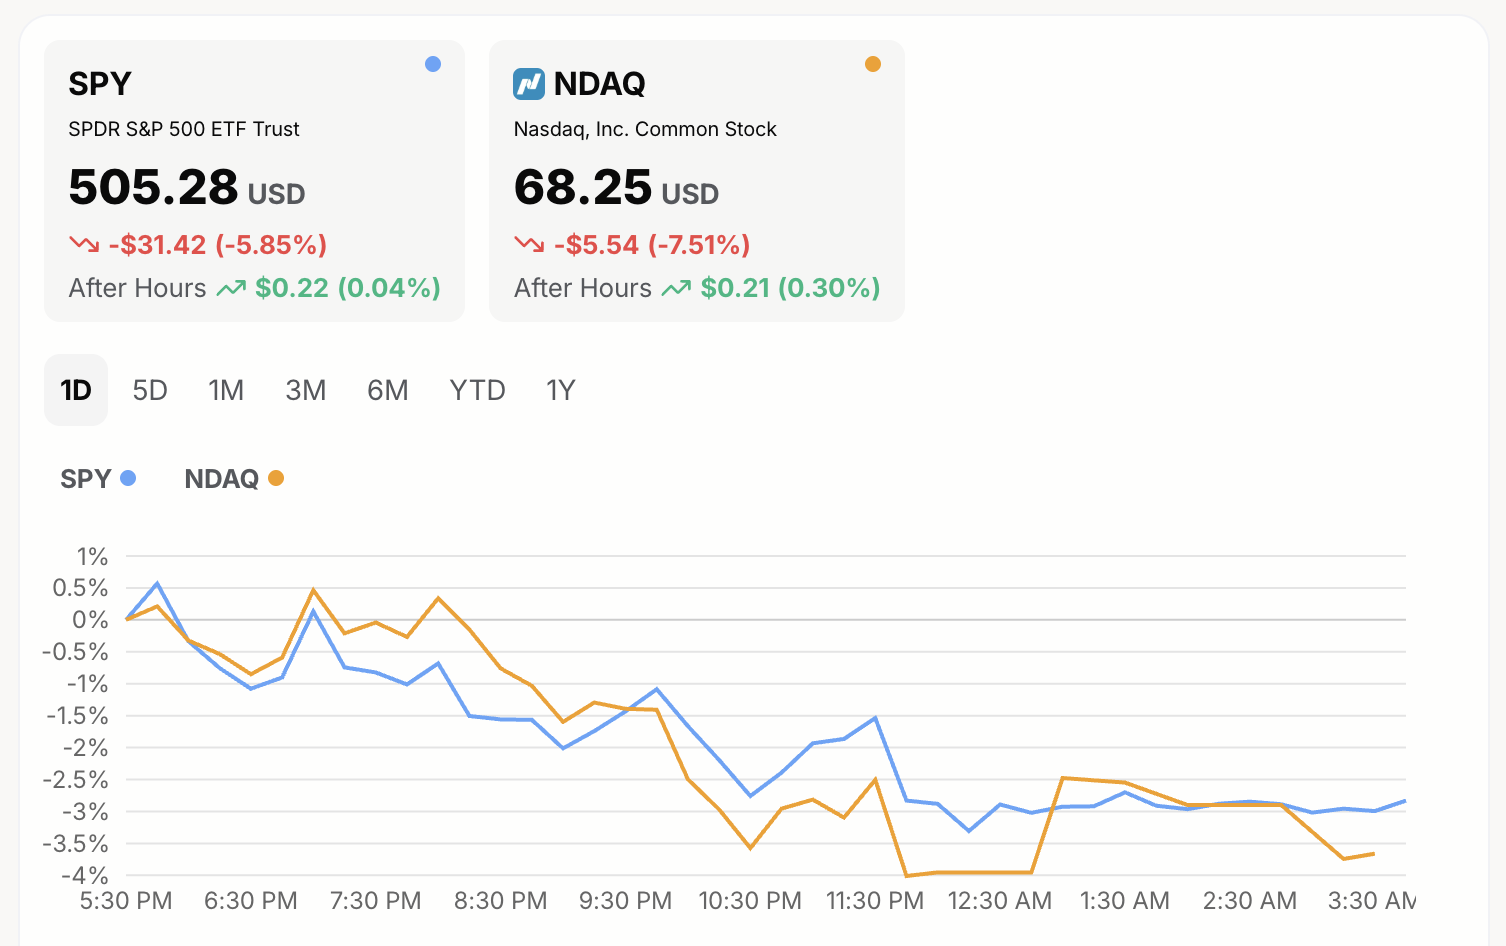Click the blue dot on SPY card
The height and width of the screenshot is (946, 1506).
[x=433, y=64]
